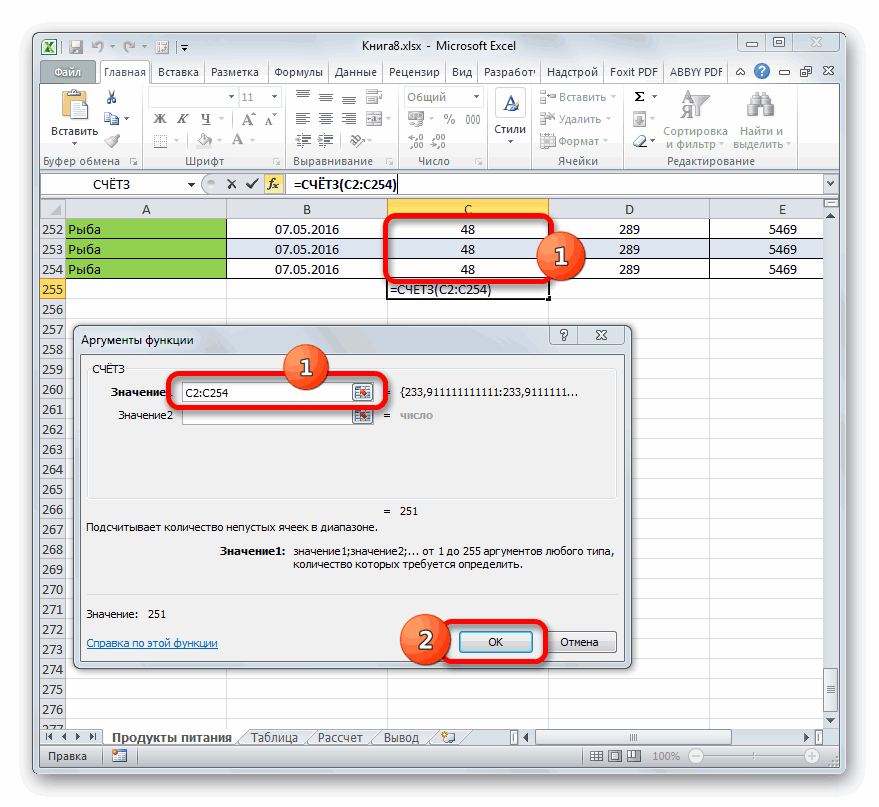Open the Name Box СЧЁТЗ dropdown arrow

pos(191,184)
